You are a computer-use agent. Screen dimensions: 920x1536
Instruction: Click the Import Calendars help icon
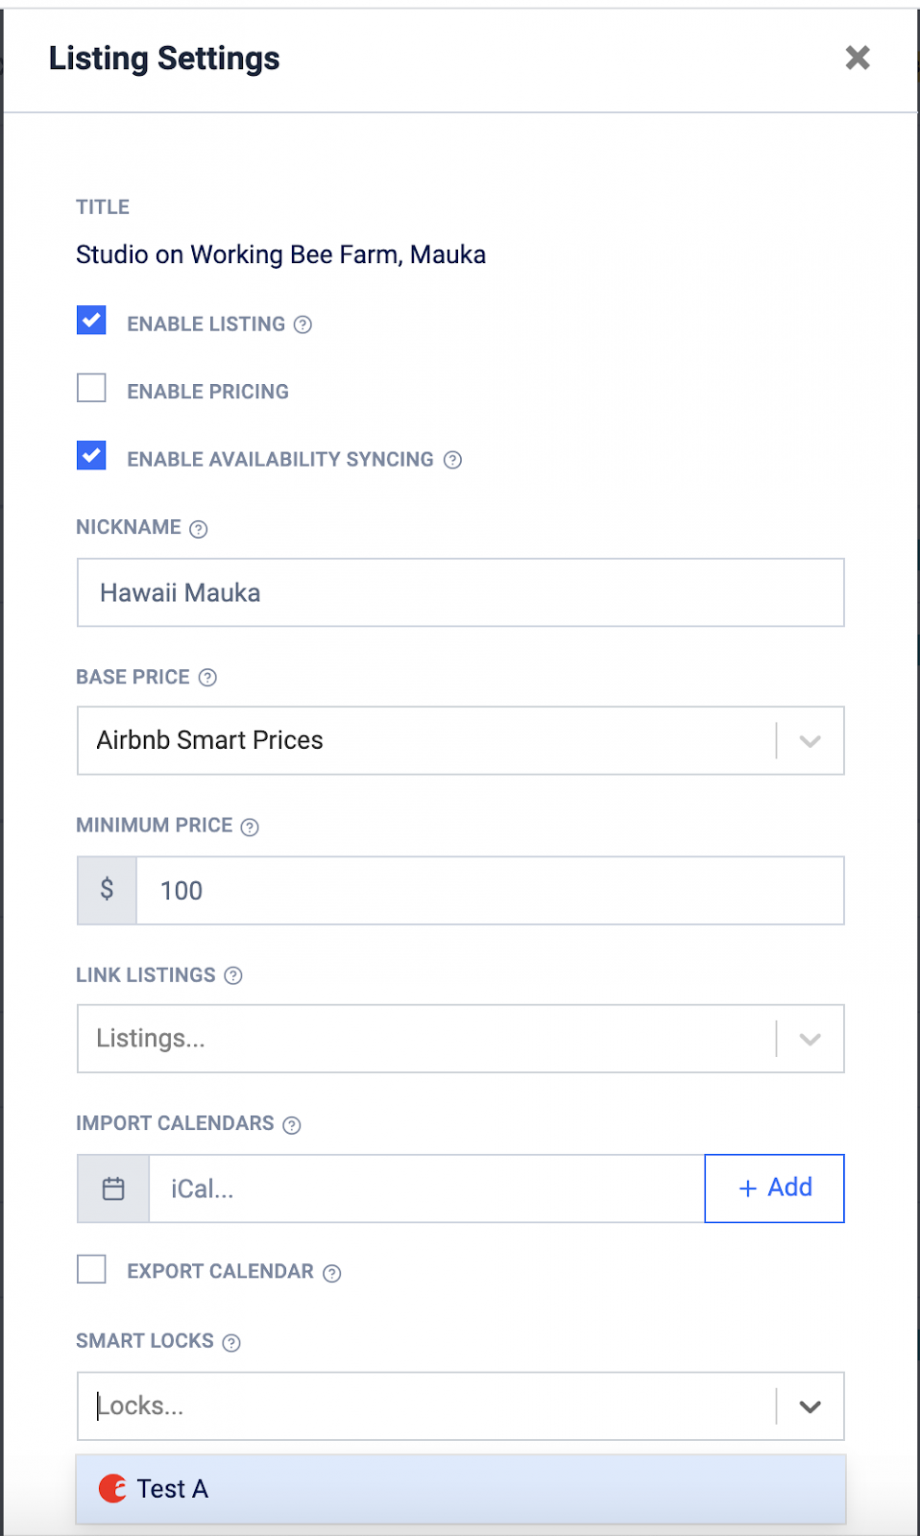291,1124
